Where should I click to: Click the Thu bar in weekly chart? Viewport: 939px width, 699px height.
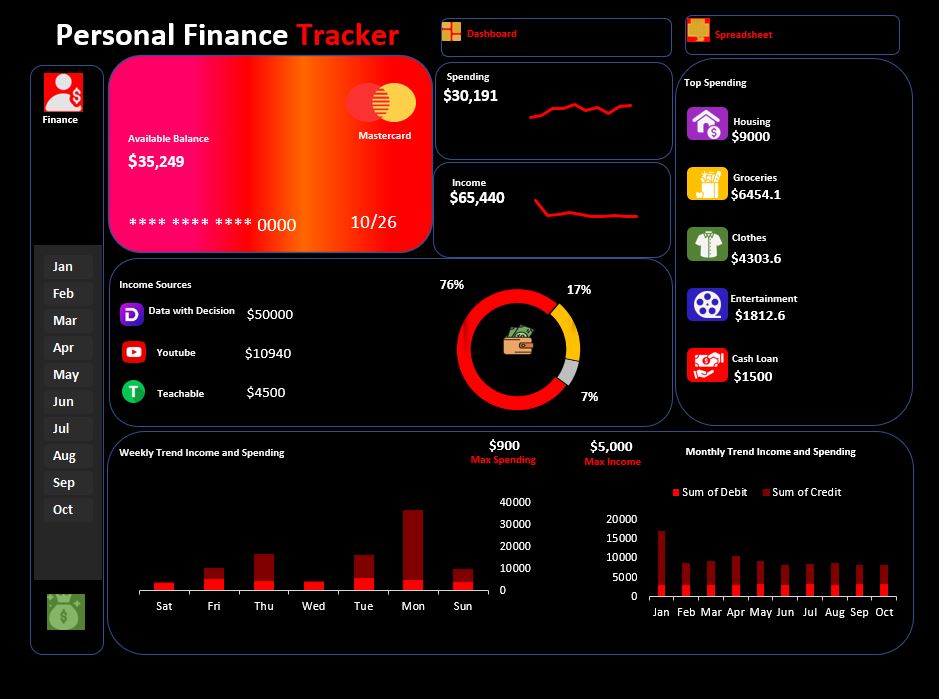(x=263, y=572)
